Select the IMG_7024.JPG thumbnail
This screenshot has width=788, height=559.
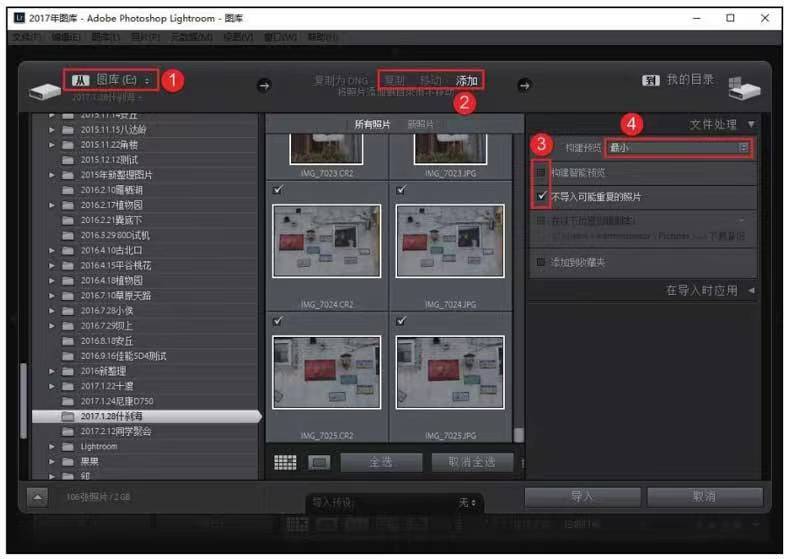click(x=450, y=241)
